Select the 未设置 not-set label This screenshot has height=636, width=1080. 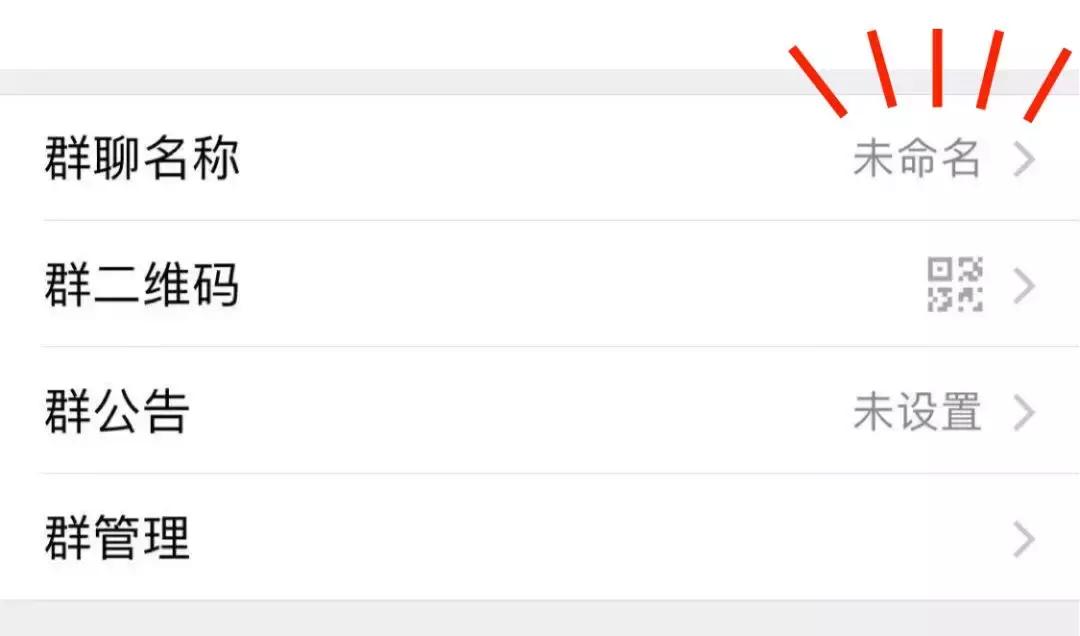tap(919, 413)
